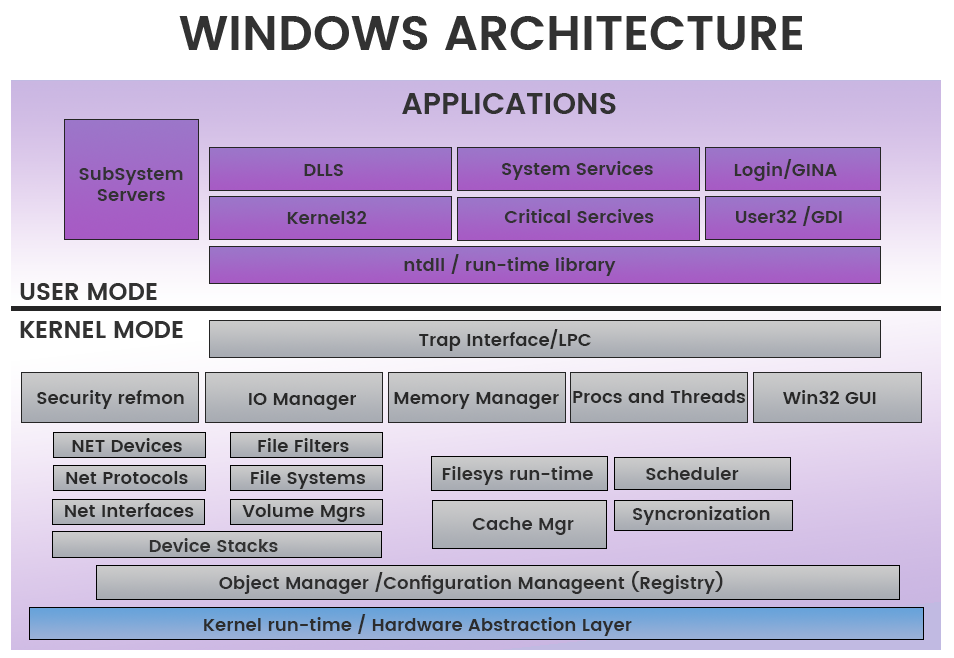This screenshot has height=658, width=954.
Task: Click the Memory Manager box
Action: click(476, 398)
